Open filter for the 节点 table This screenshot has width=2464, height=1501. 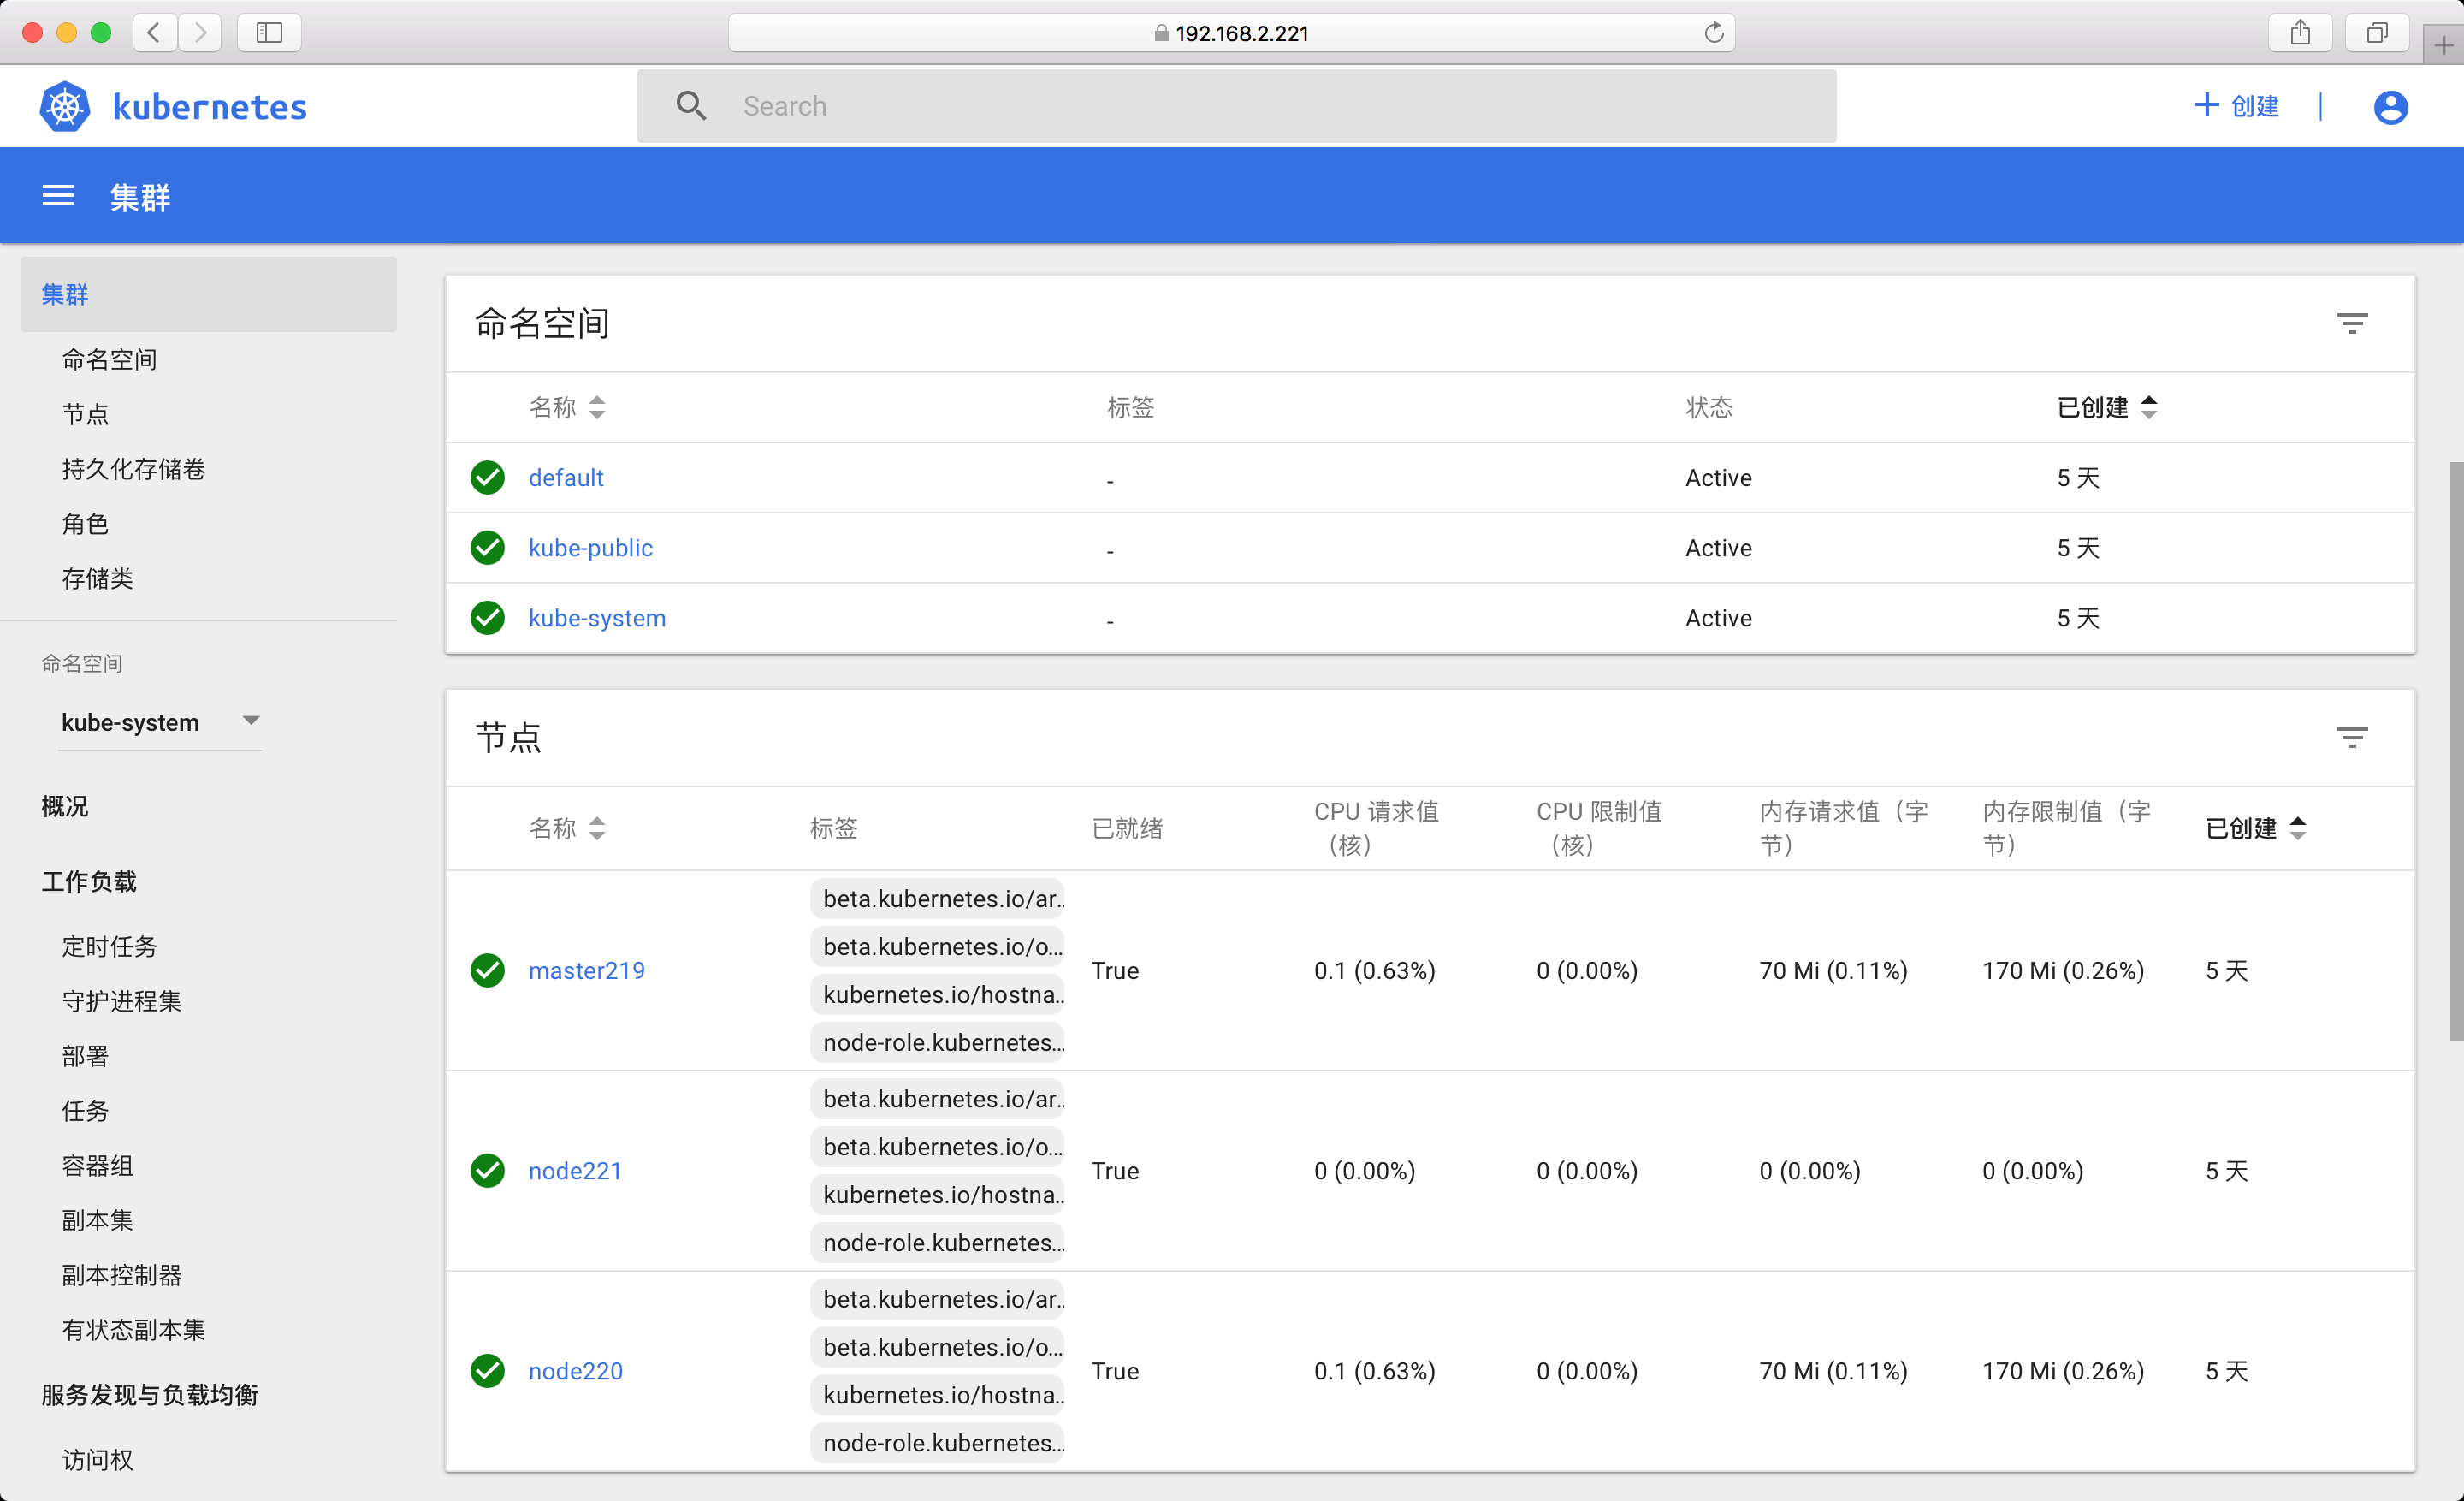coord(2351,738)
